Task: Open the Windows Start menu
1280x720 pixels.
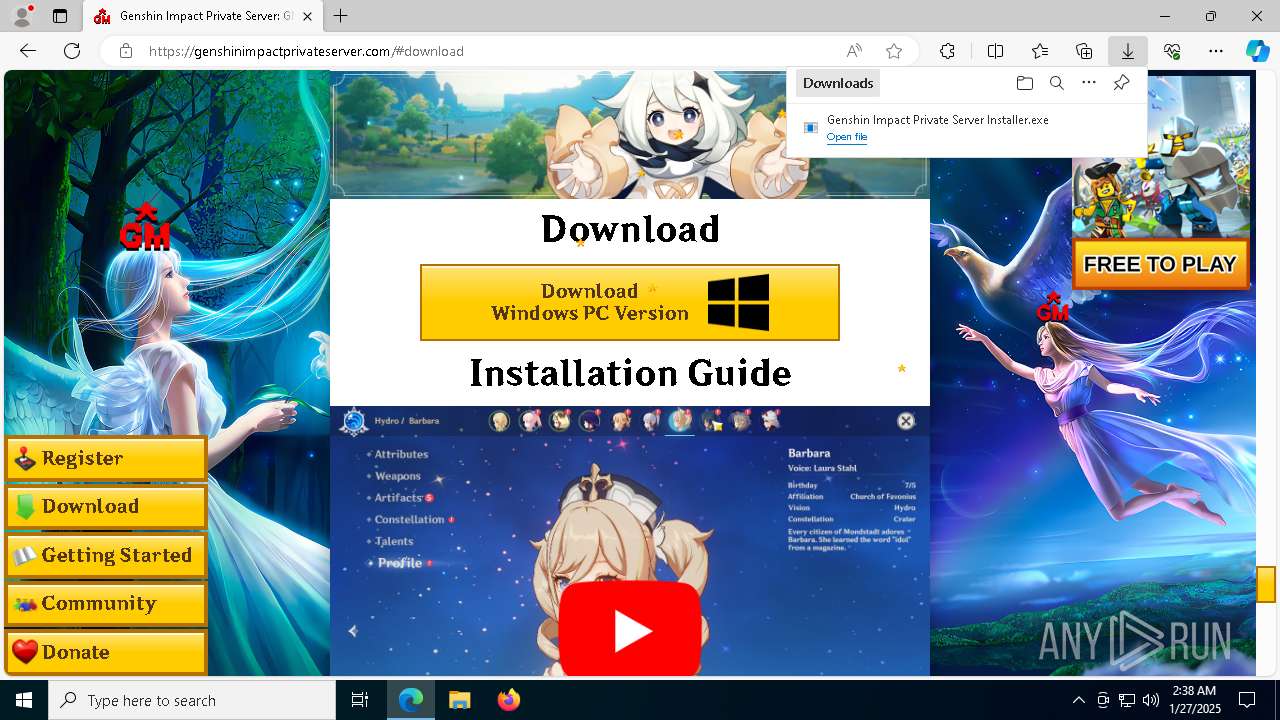Action: pyautogui.click(x=24, y=700)
